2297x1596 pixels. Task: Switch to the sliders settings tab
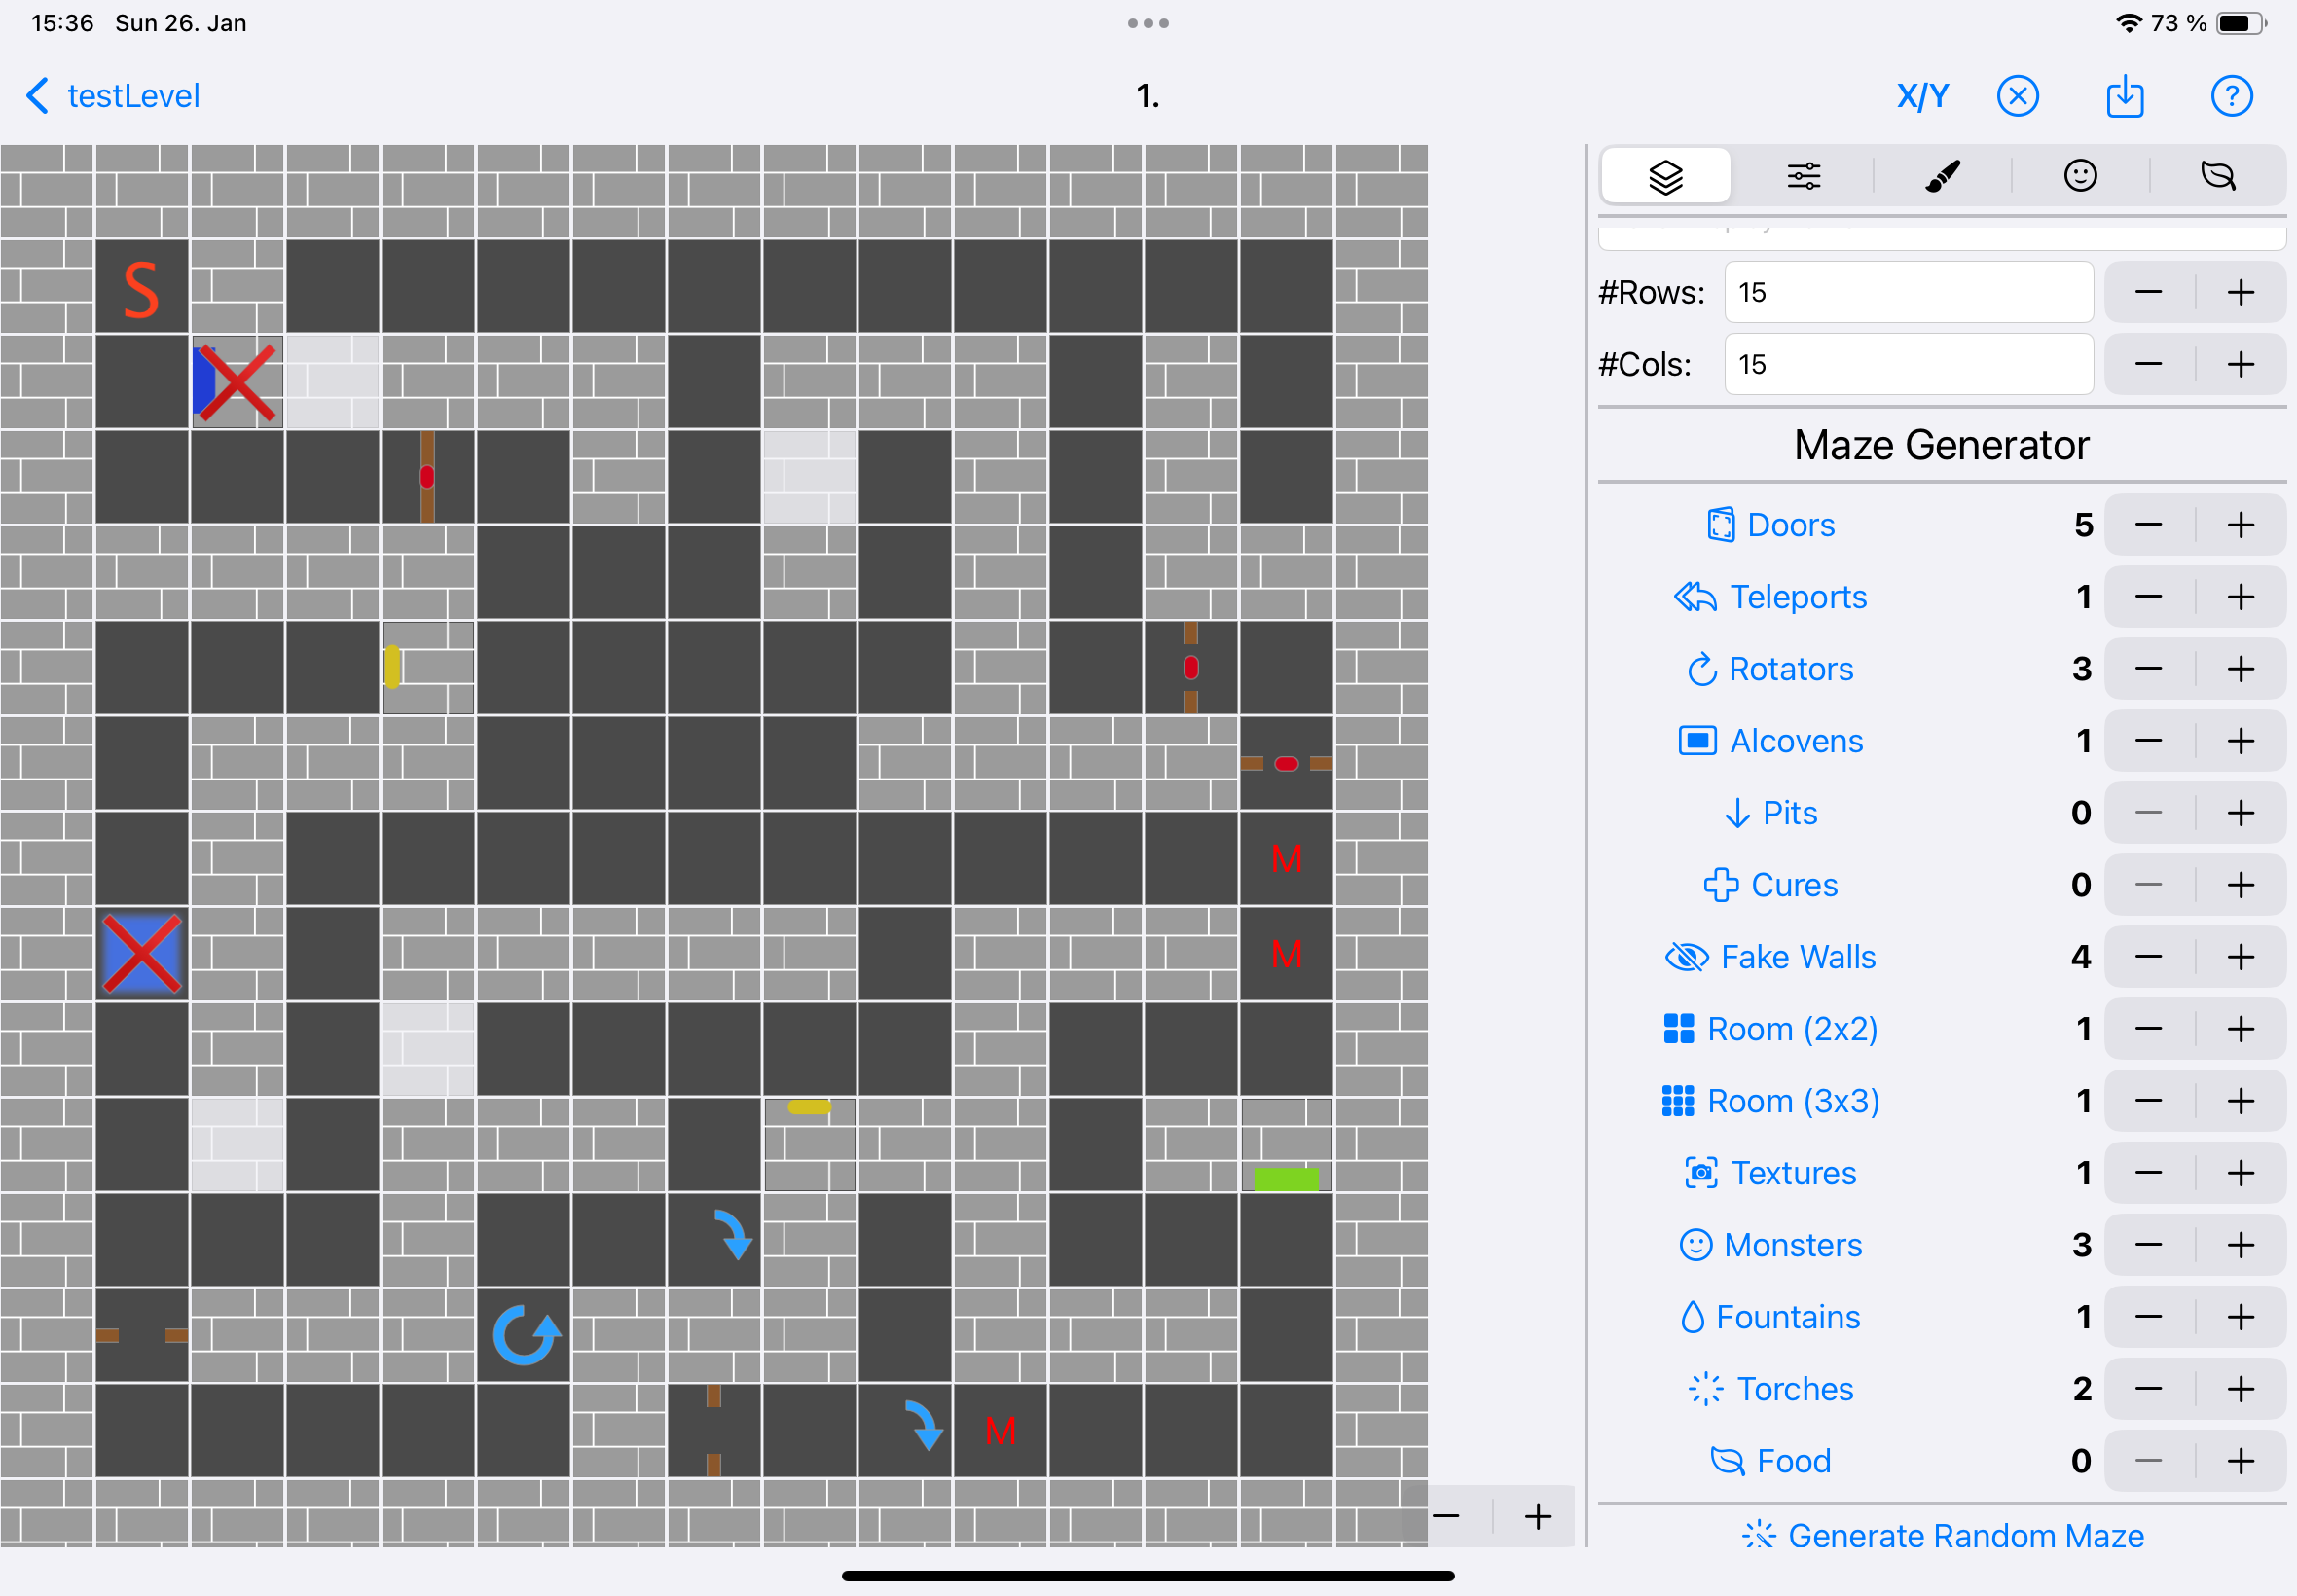coord(1804,176)
